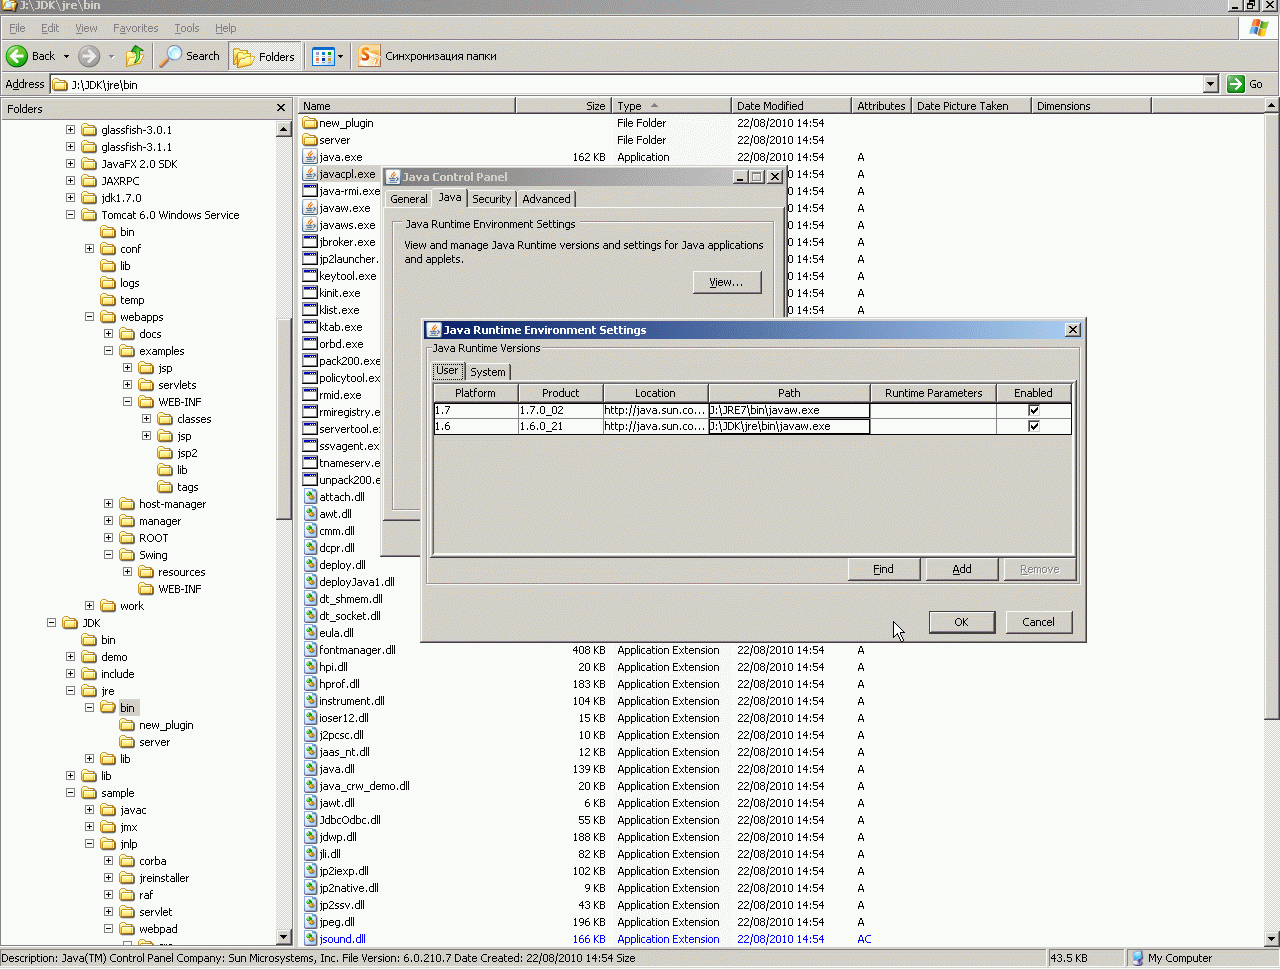Collapse the JDK tree node
The height and width of the screenshot is (970, 1280).
51,623
